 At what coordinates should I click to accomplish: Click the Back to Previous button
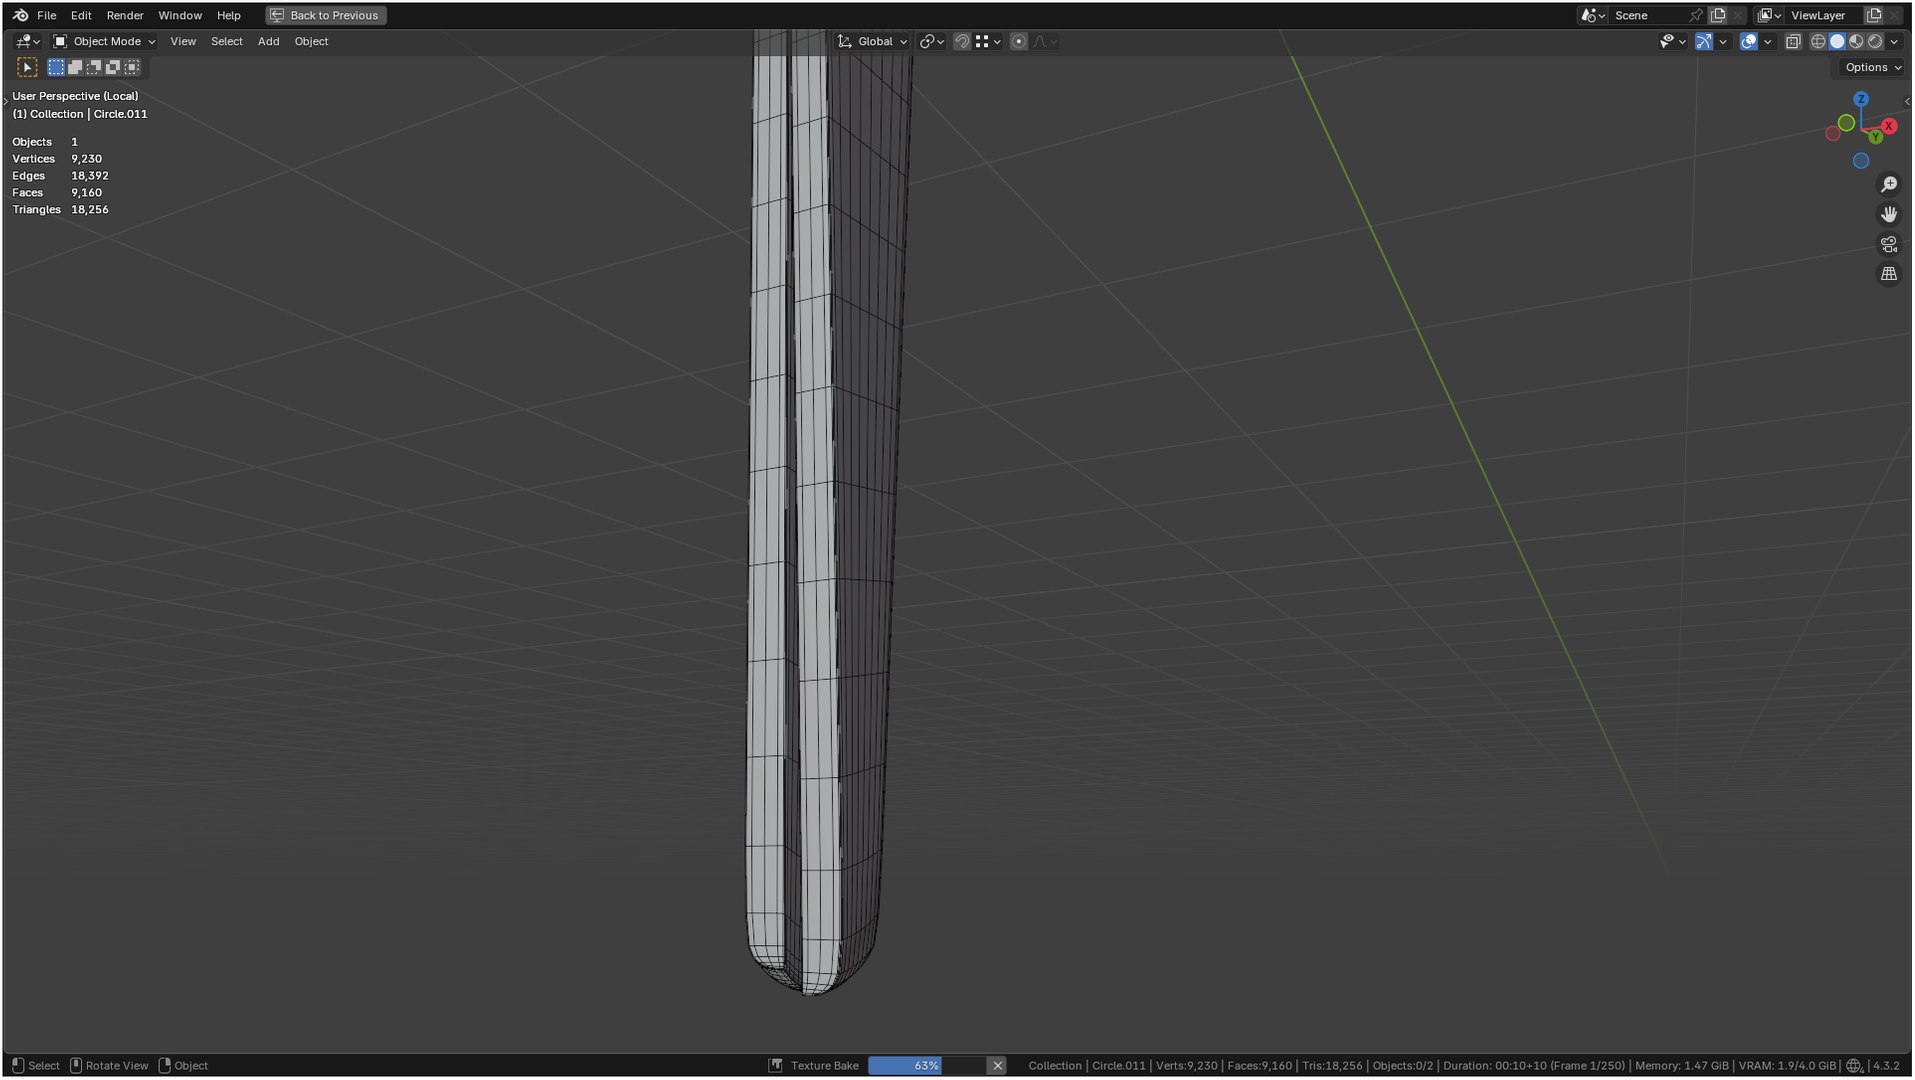tap(326, 15)
